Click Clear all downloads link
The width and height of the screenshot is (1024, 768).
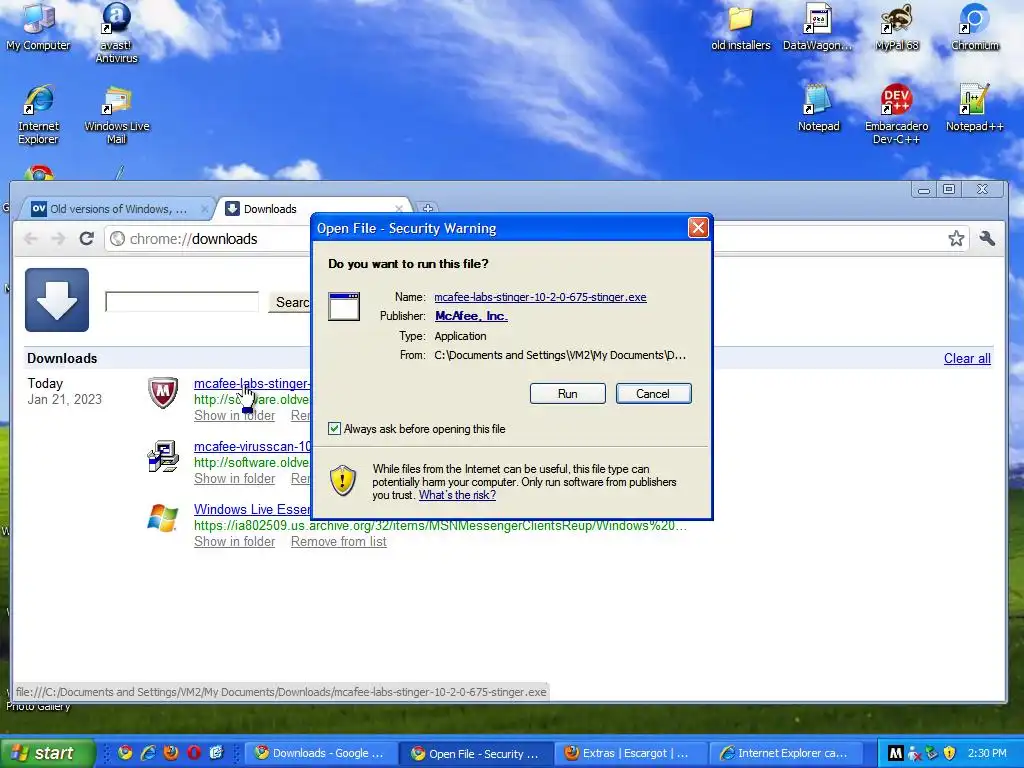pyautogui.click(x=967, y=359)
